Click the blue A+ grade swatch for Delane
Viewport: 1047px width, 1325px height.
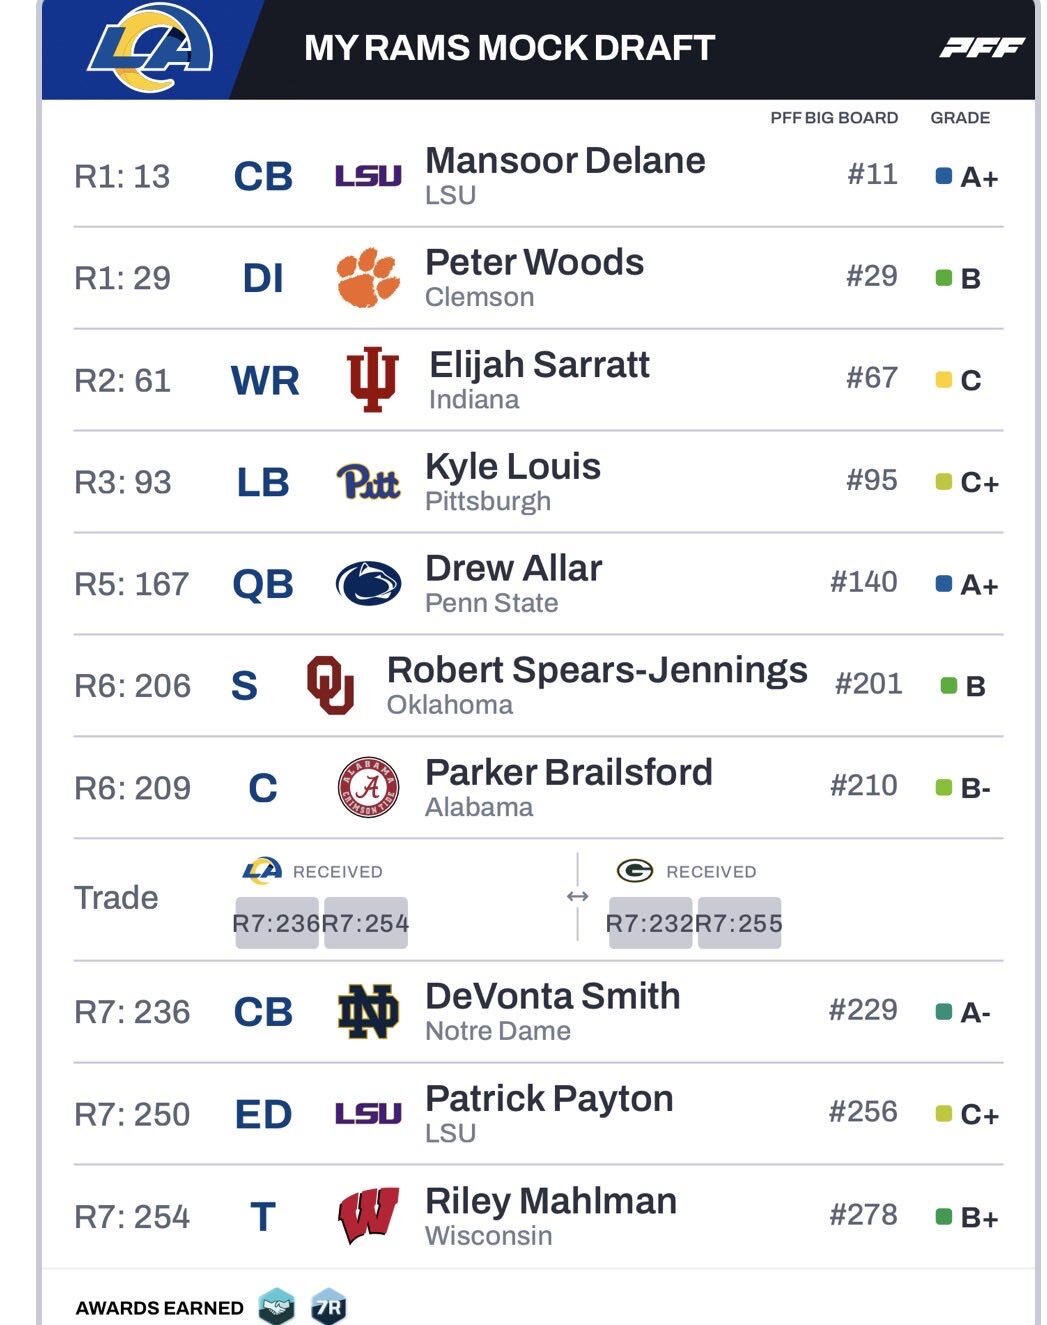click(943, 176)
